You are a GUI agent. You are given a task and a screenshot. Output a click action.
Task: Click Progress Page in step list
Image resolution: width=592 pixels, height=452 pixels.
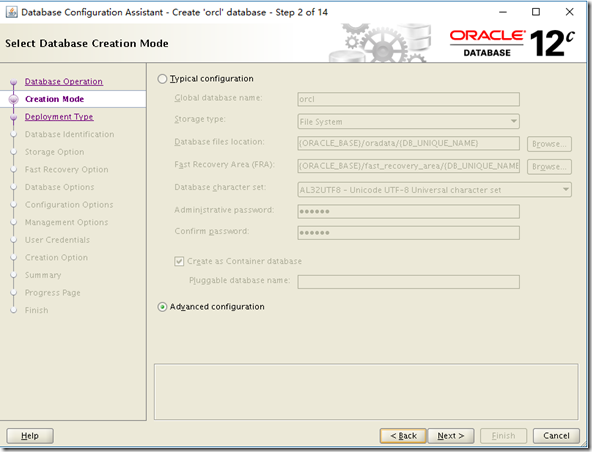pos(52,293)
